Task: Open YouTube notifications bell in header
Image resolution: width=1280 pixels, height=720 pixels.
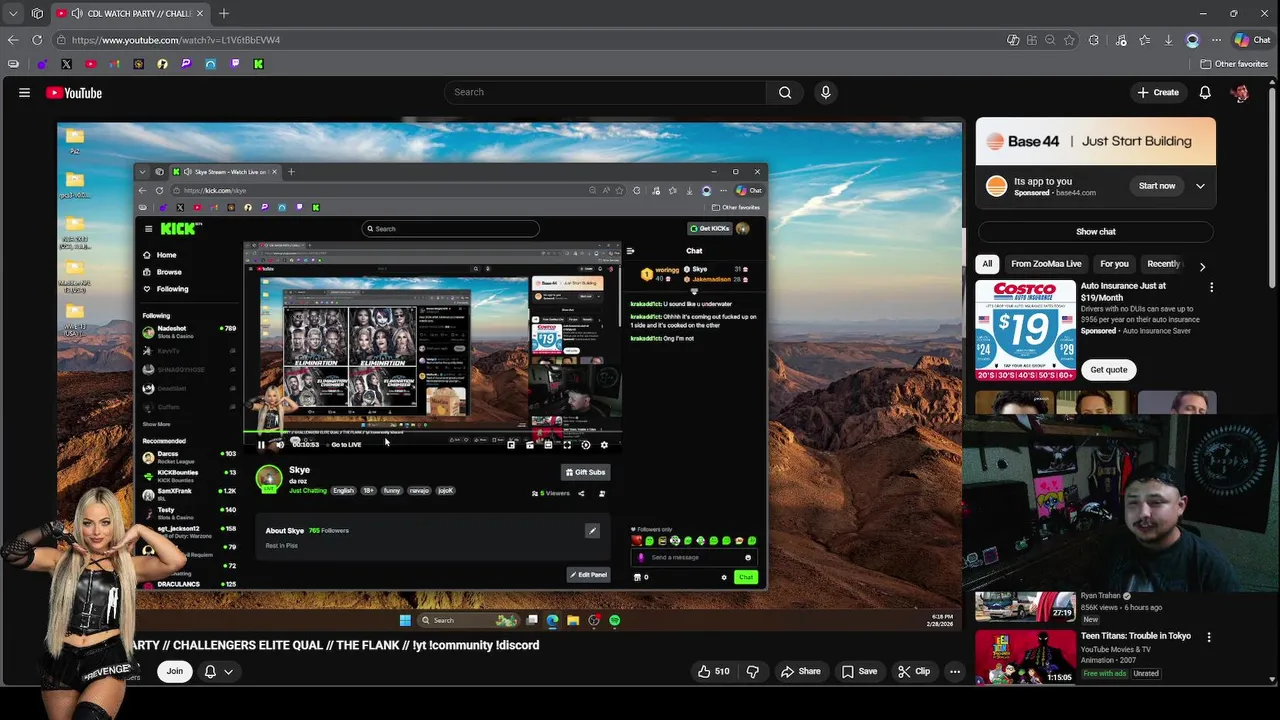Action: 1205,92
